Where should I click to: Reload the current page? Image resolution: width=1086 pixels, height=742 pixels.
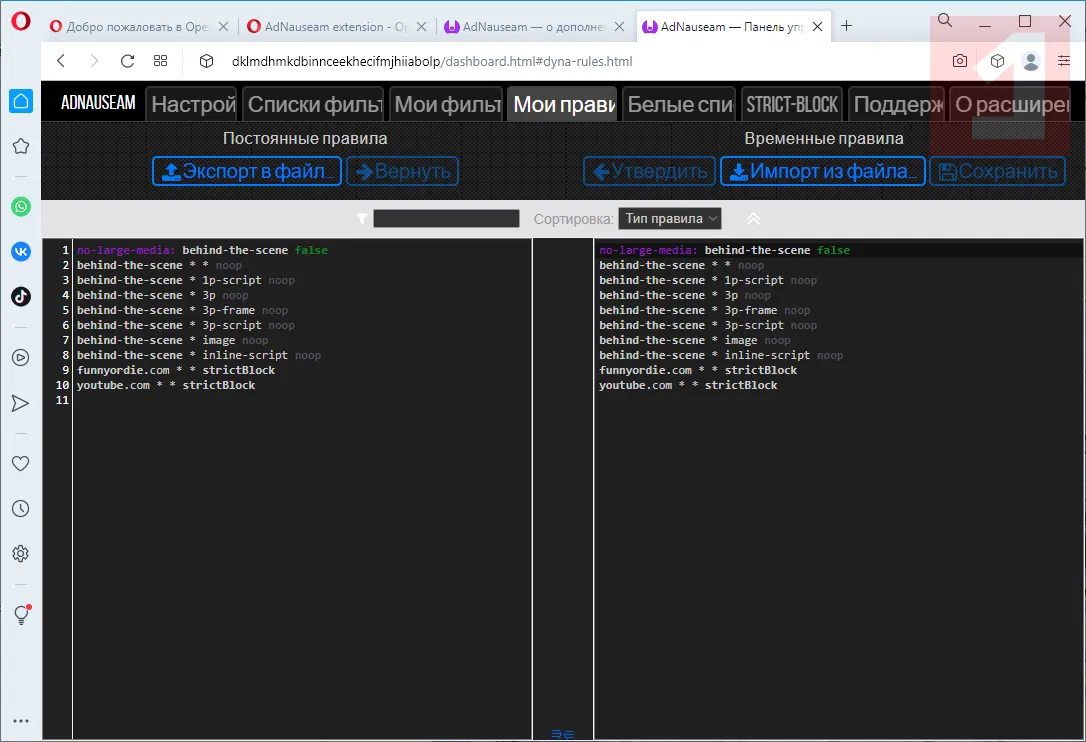127,61
